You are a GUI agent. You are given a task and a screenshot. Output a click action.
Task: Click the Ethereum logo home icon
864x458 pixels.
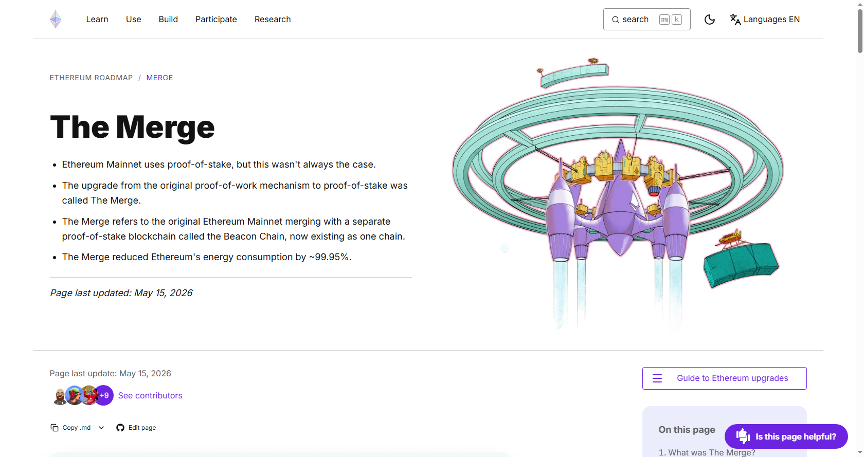(56, 19)
